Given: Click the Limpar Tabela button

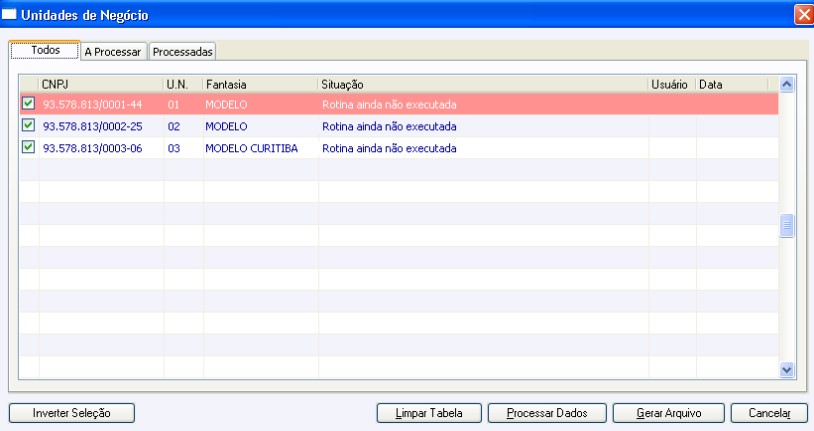Looking at the screenshot, I should (x=429, y=413).
